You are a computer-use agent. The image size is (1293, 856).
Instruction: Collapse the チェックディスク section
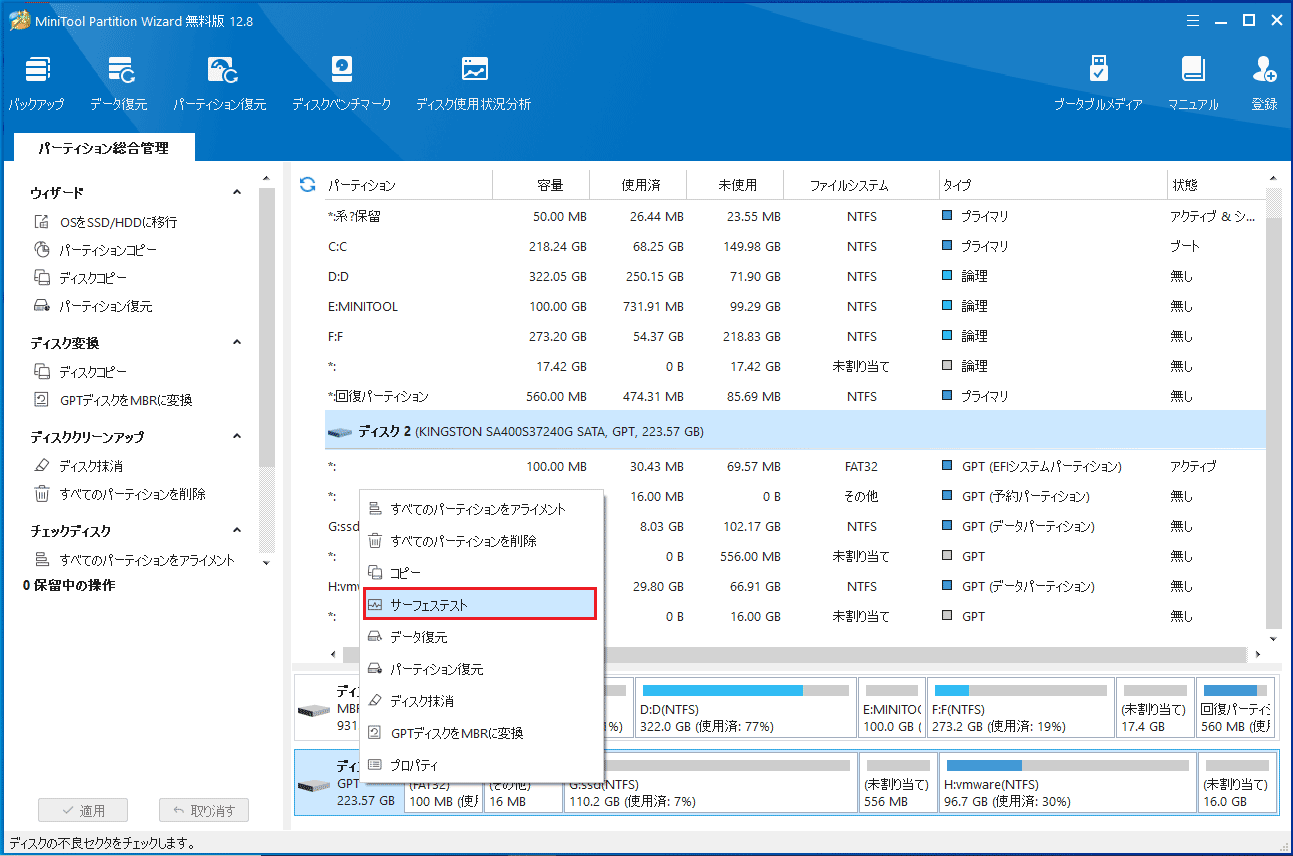click(237, 530)
